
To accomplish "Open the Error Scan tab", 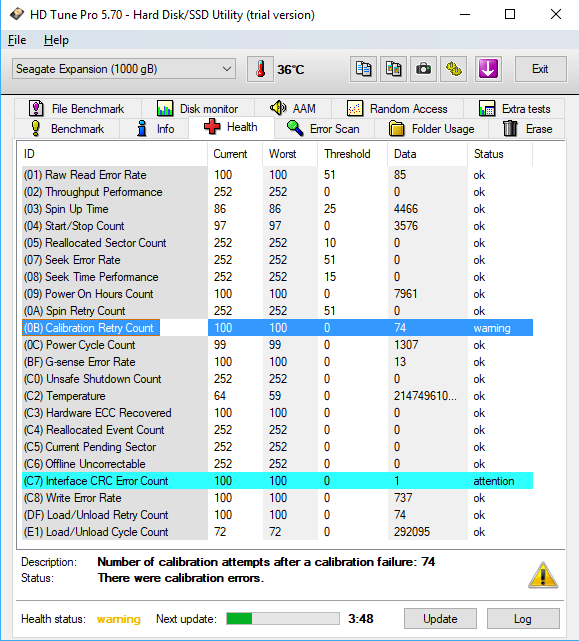I will (x=324, y=129).
